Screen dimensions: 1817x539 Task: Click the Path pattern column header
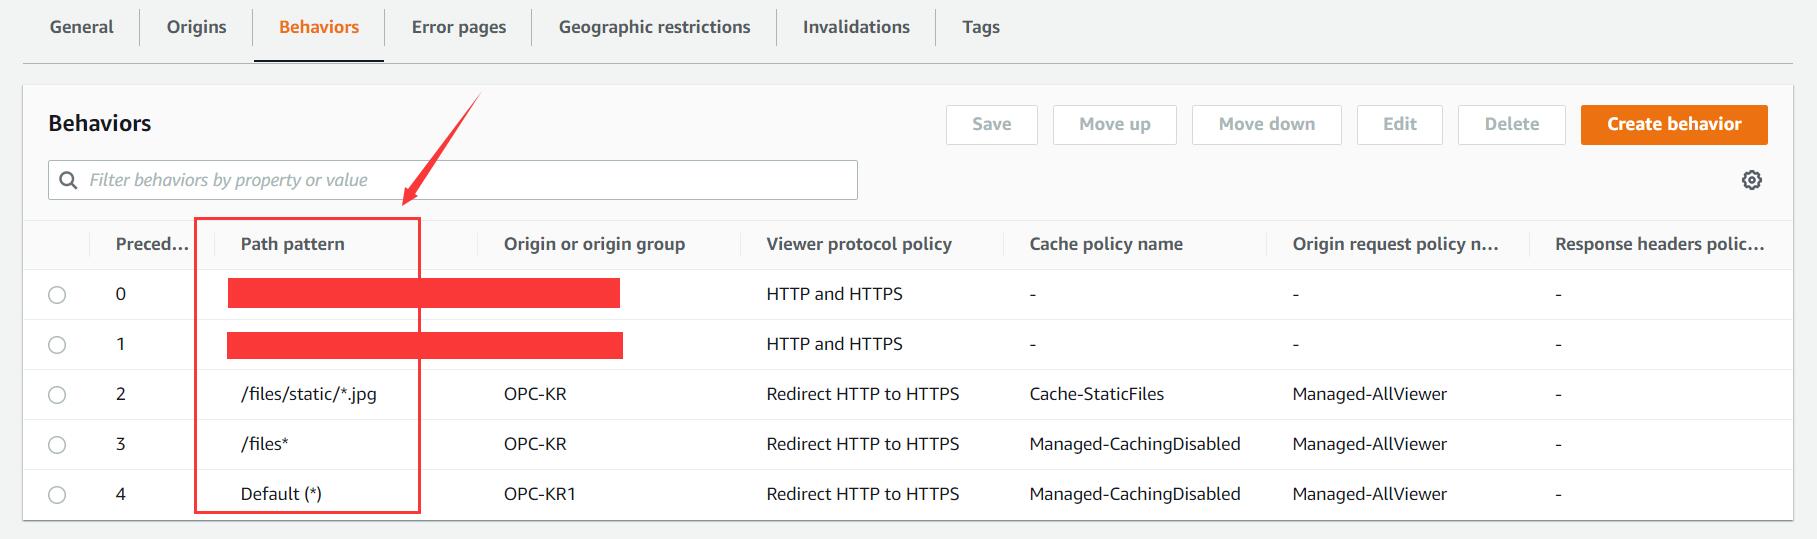292,244
